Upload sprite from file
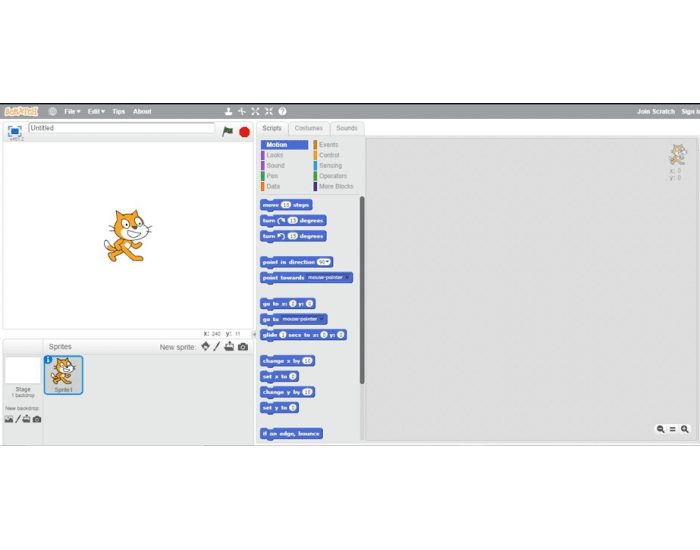The image size is (700, 550). tap(229, 346)
